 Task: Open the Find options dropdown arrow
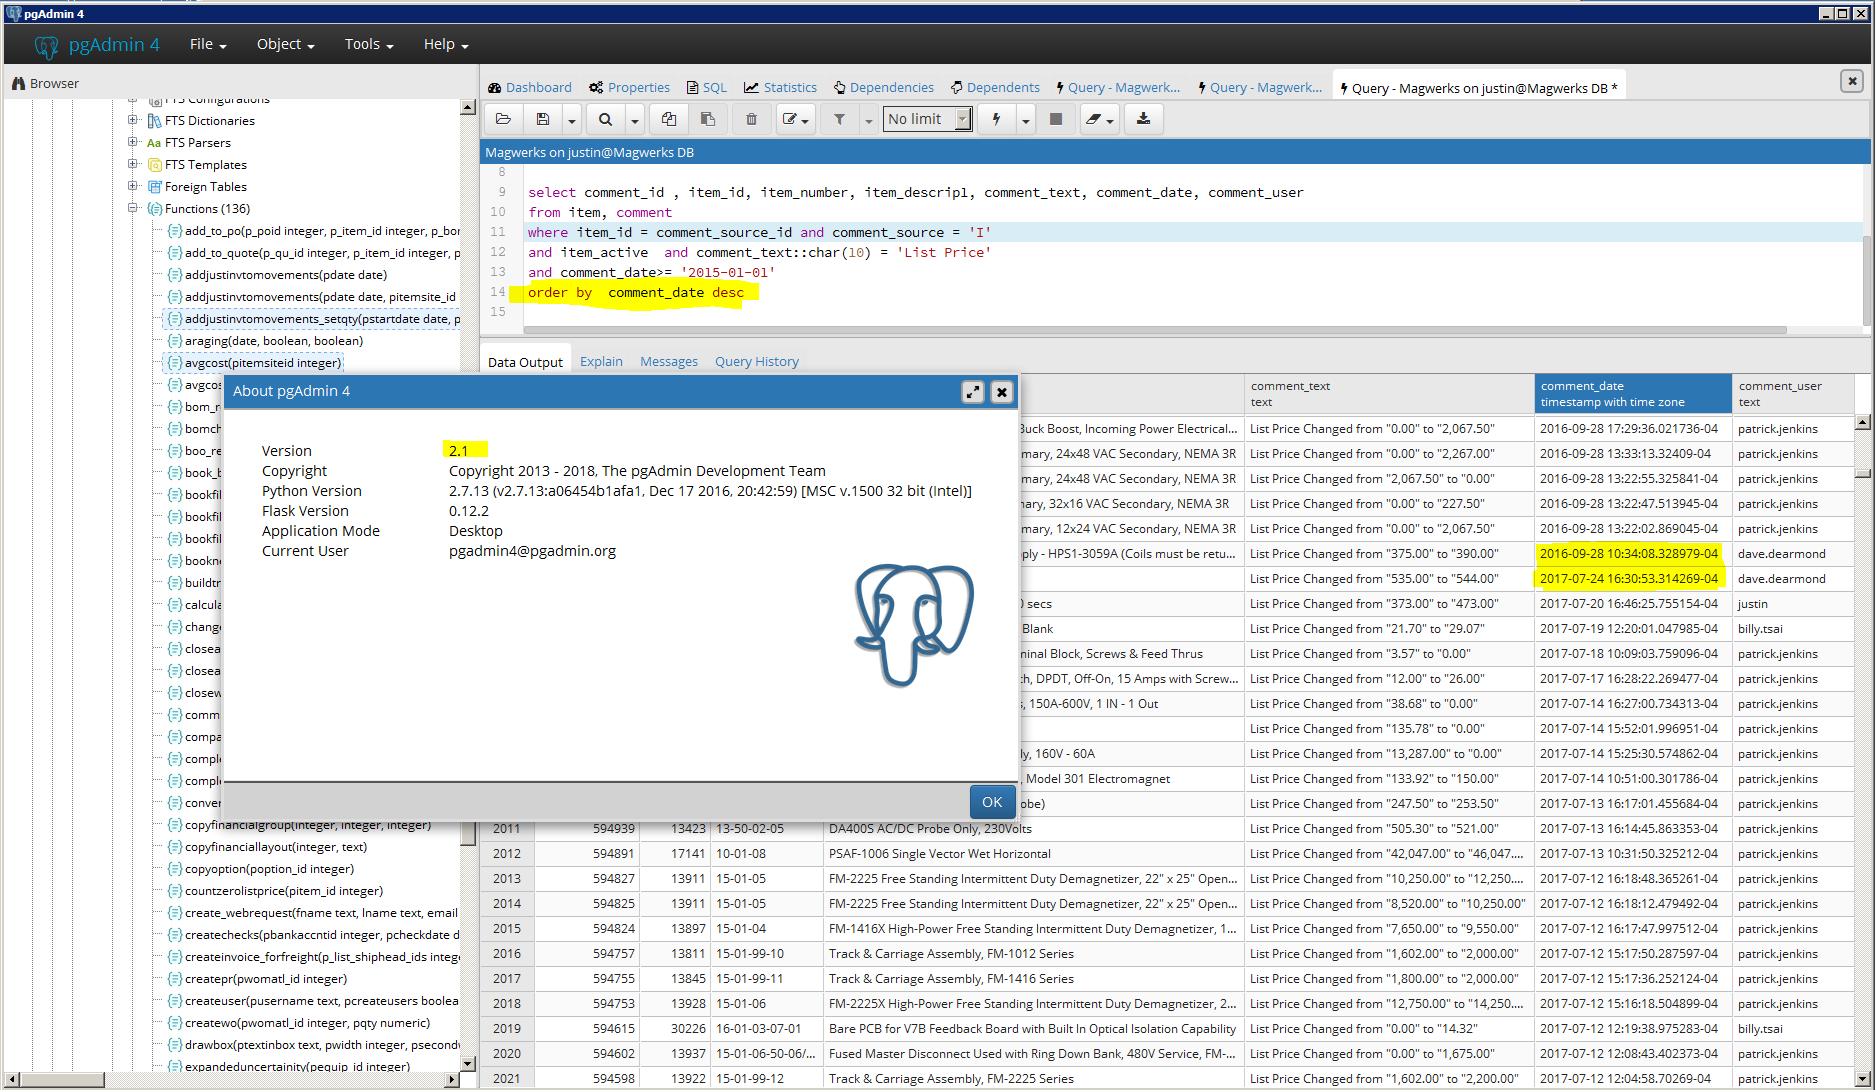[634, 119]
